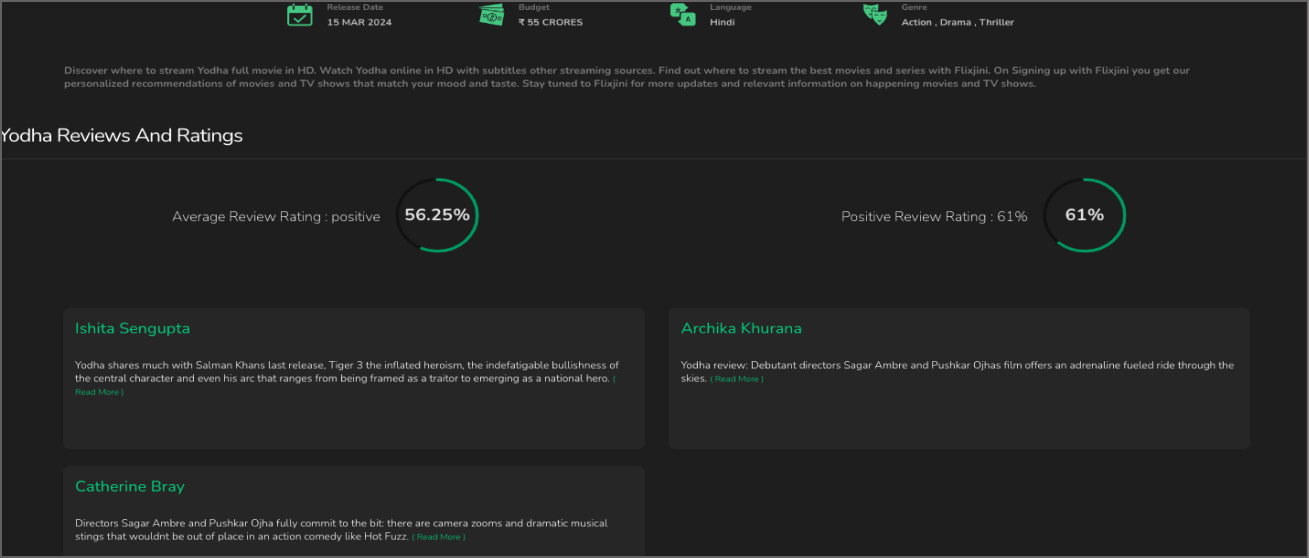Click the ₹ 55 CRORES budget value
The image size is (1309, 558).
point(550,22)
